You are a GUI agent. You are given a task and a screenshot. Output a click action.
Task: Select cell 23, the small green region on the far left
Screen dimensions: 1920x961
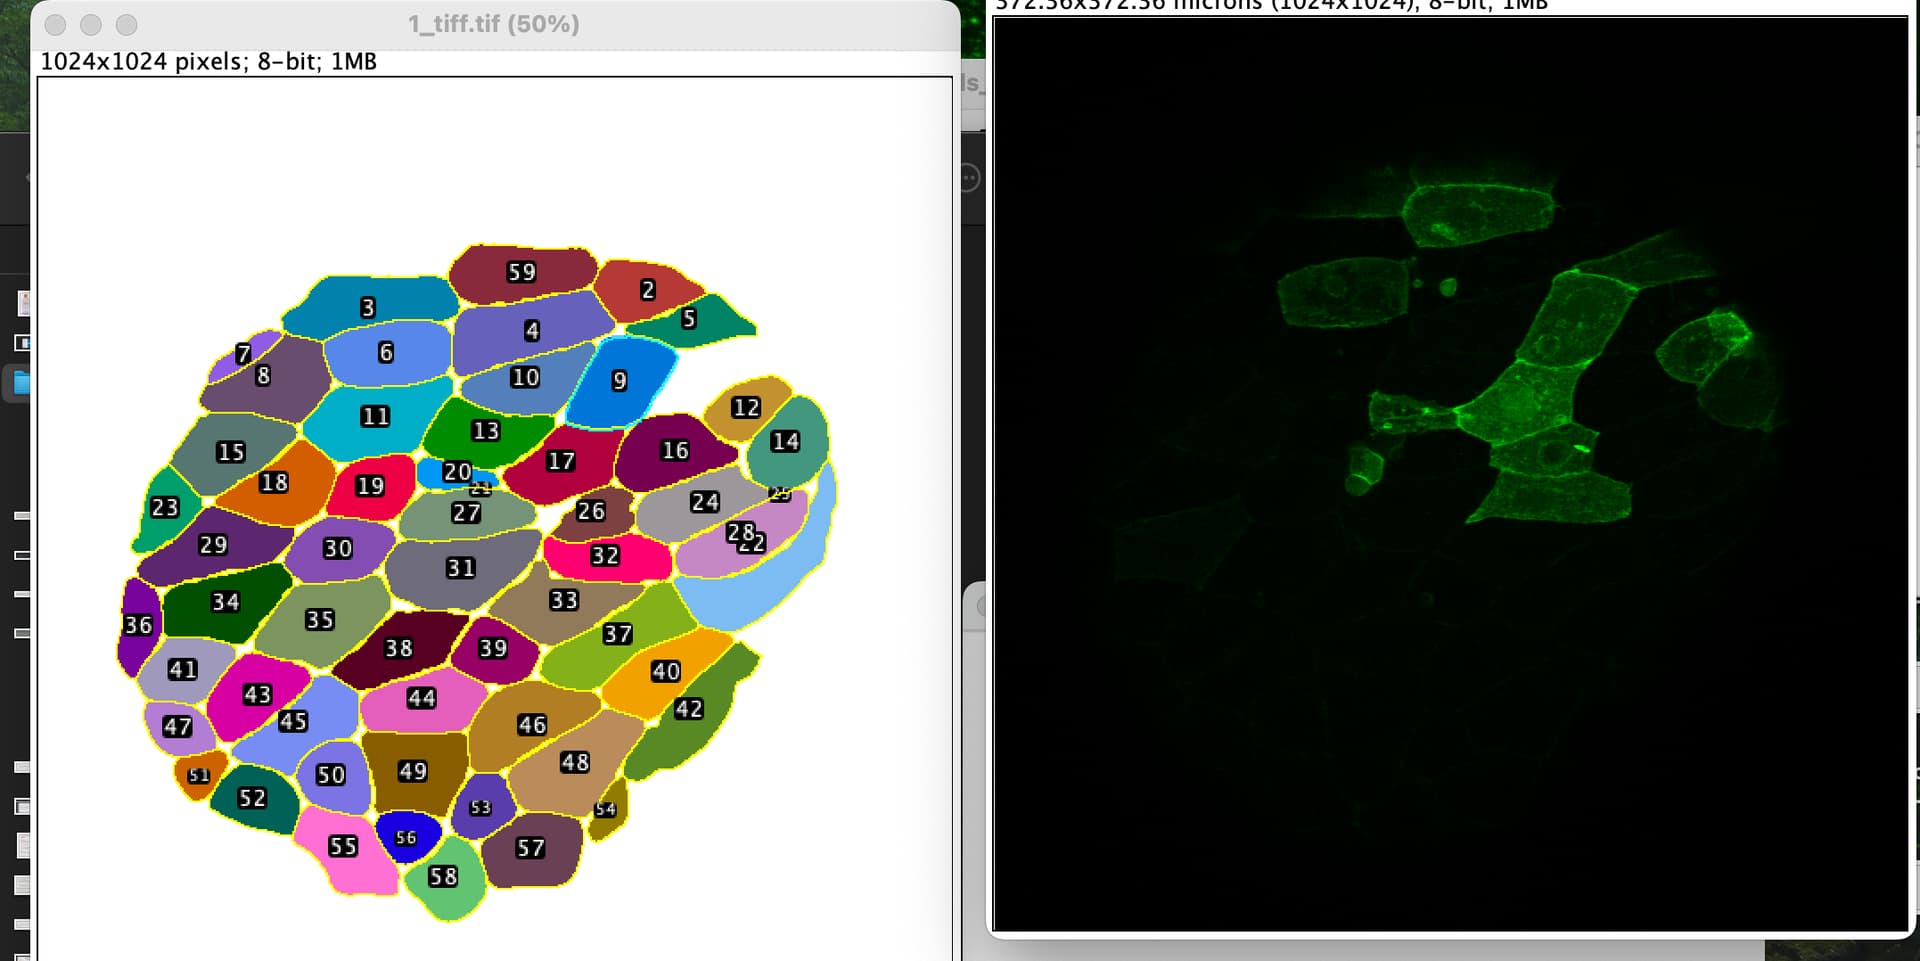pyautogui.click(x=166, y=508)
